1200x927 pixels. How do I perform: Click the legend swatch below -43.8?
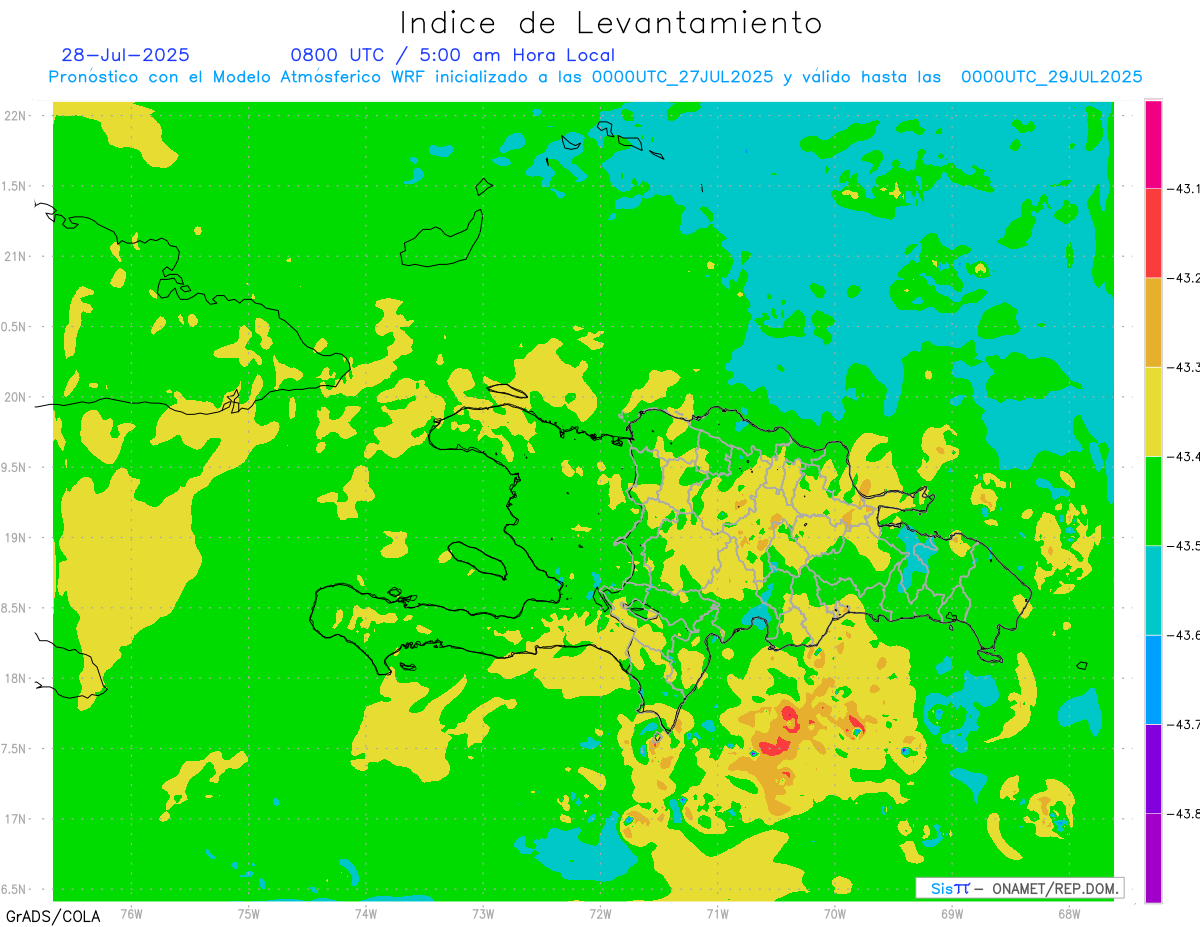click(x=1153, y=857)
